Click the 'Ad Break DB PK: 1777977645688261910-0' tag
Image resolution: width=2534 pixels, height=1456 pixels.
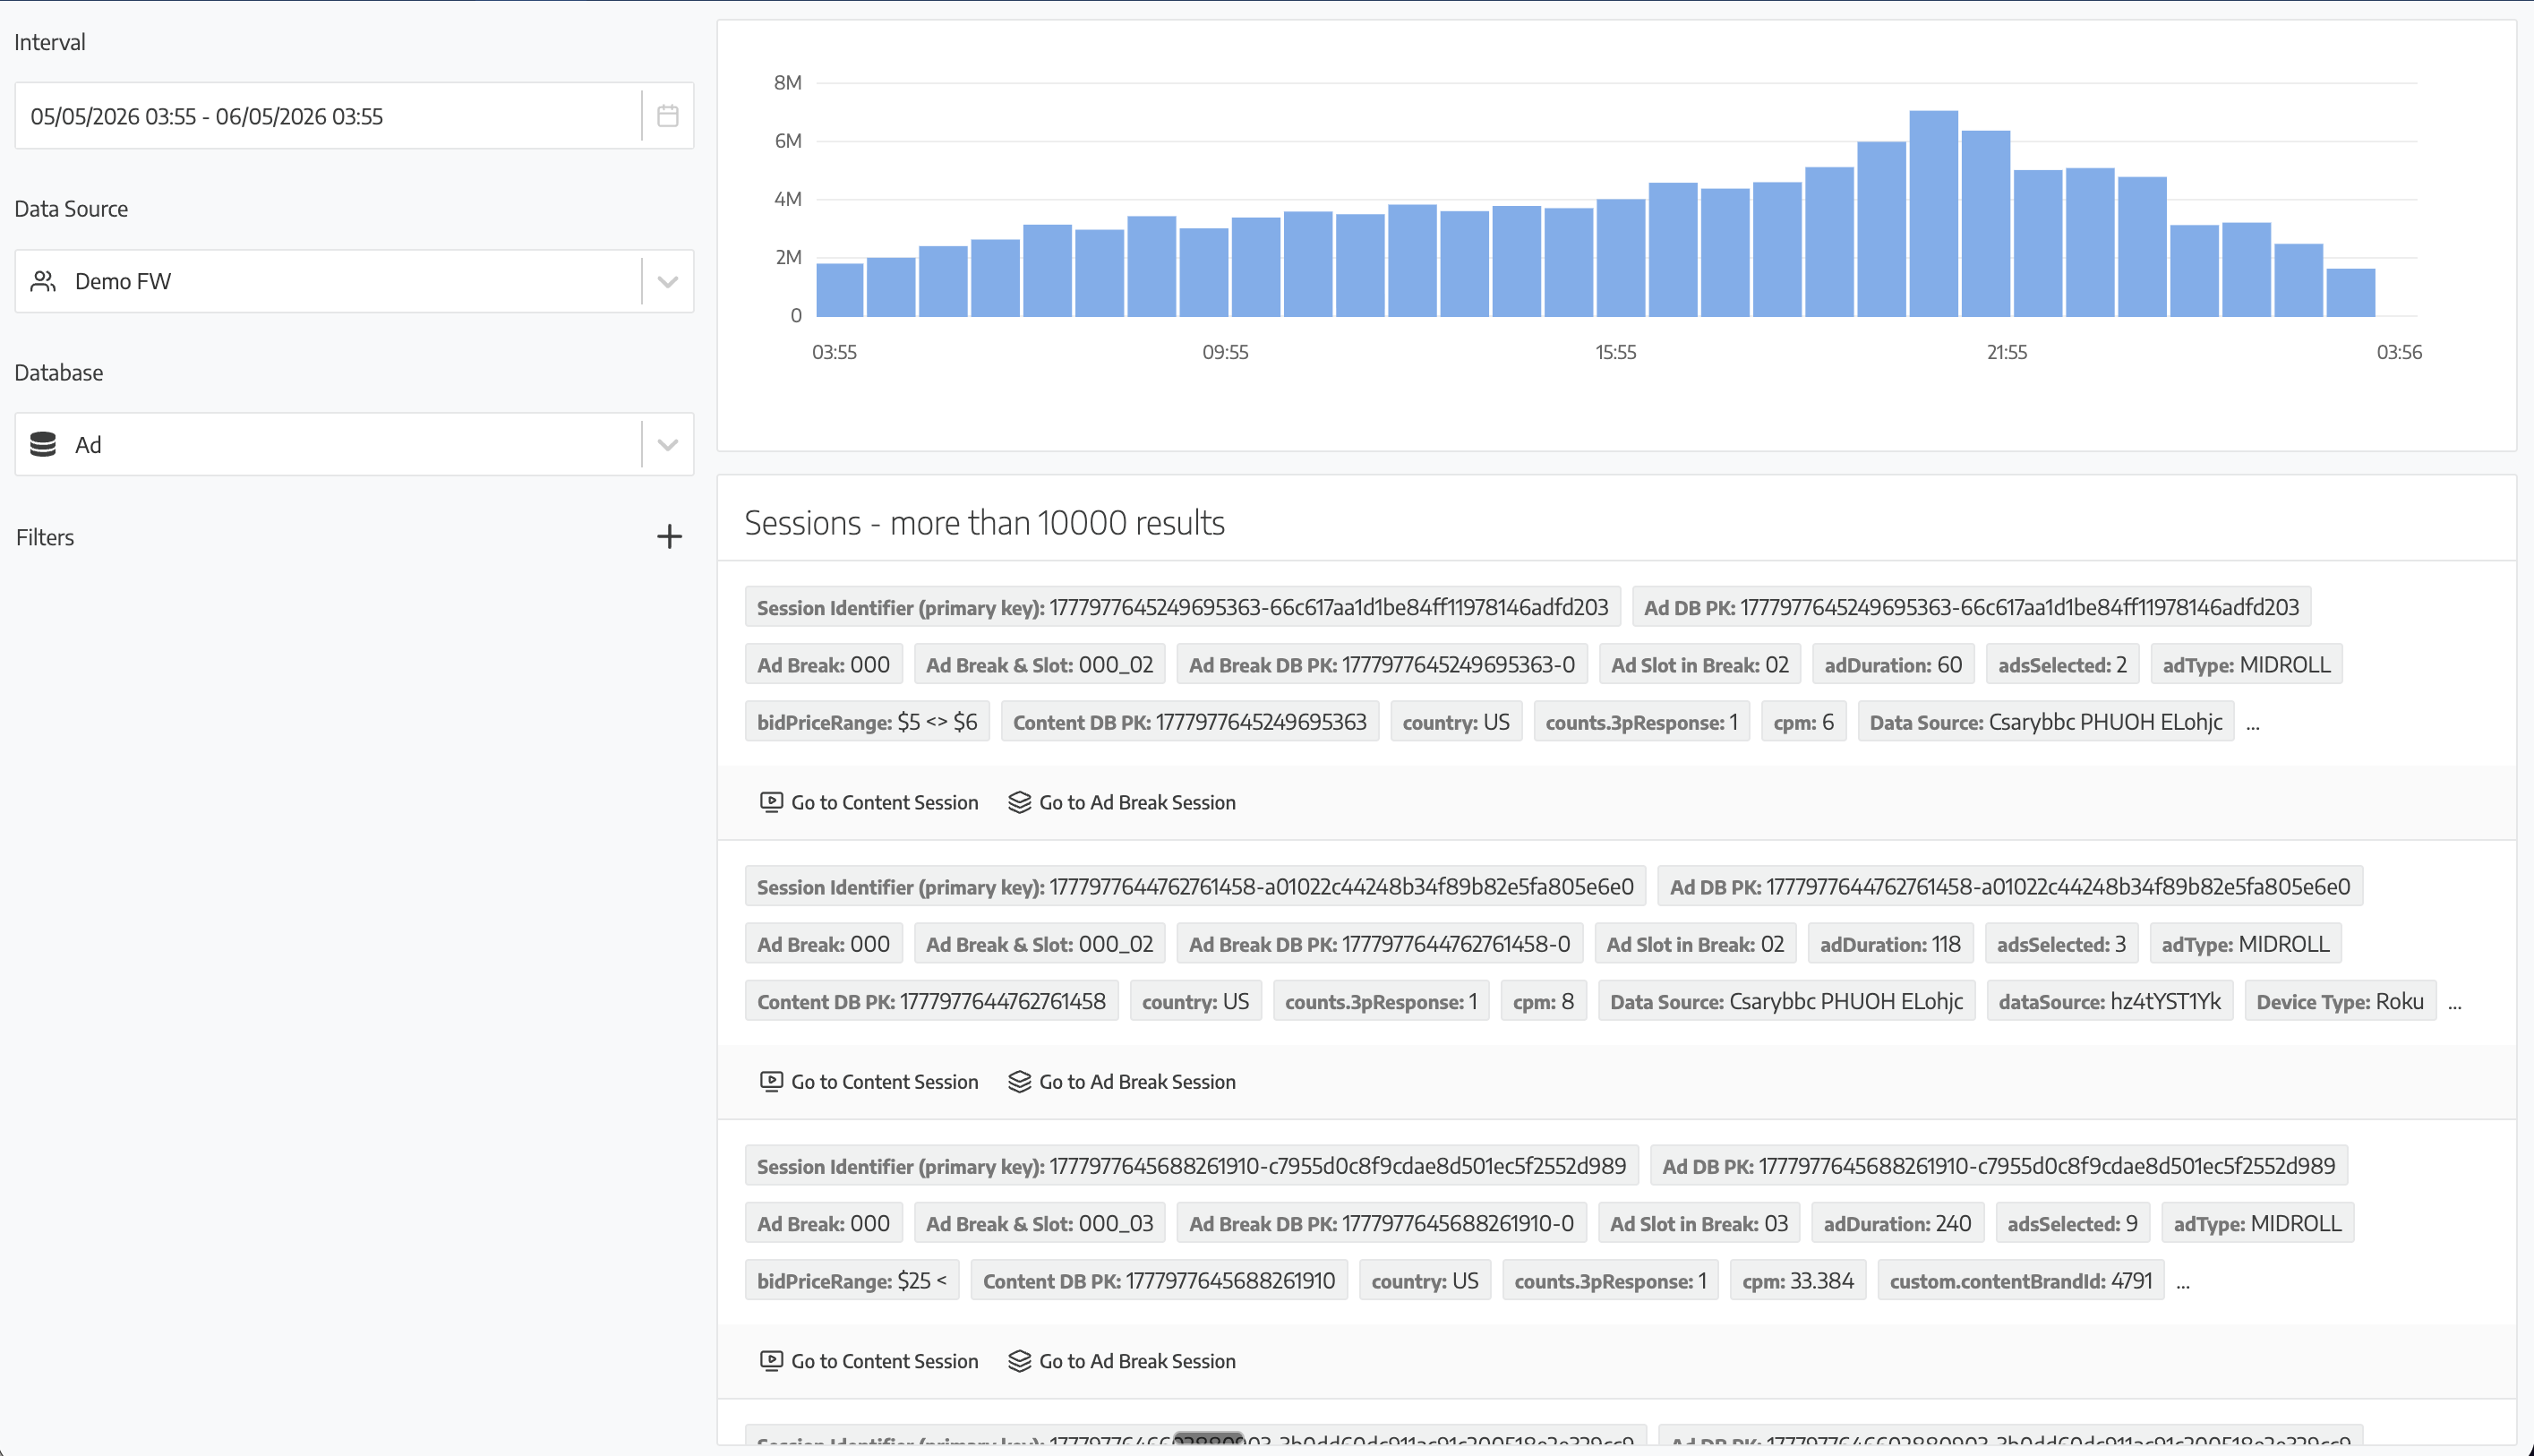point(1381,1223)
